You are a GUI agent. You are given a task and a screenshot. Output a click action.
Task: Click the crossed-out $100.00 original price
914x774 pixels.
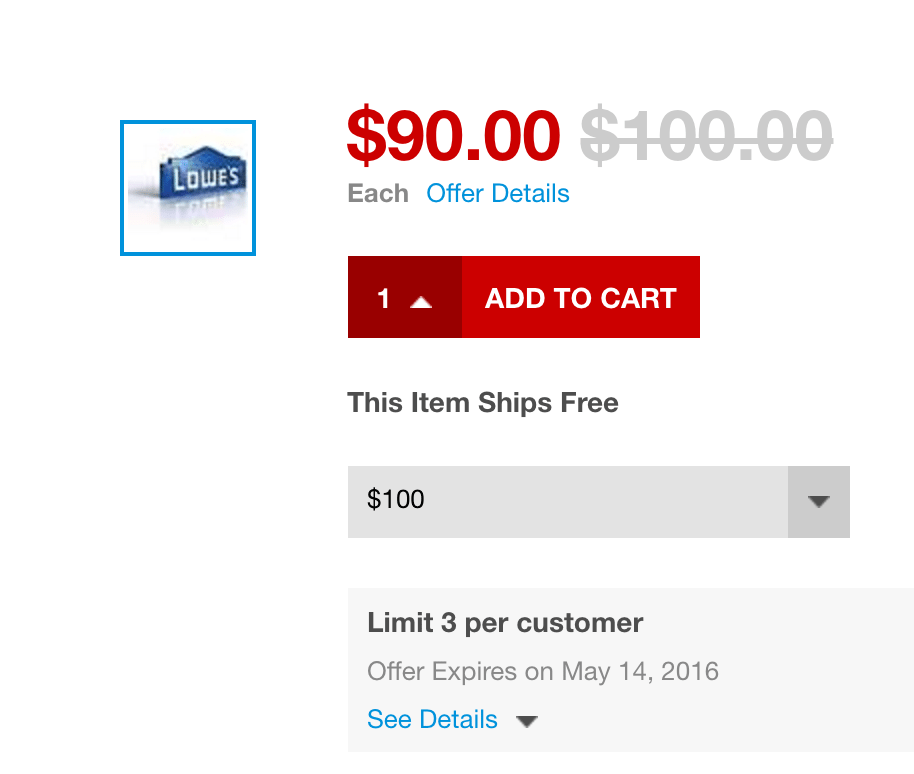click(706, 136)
